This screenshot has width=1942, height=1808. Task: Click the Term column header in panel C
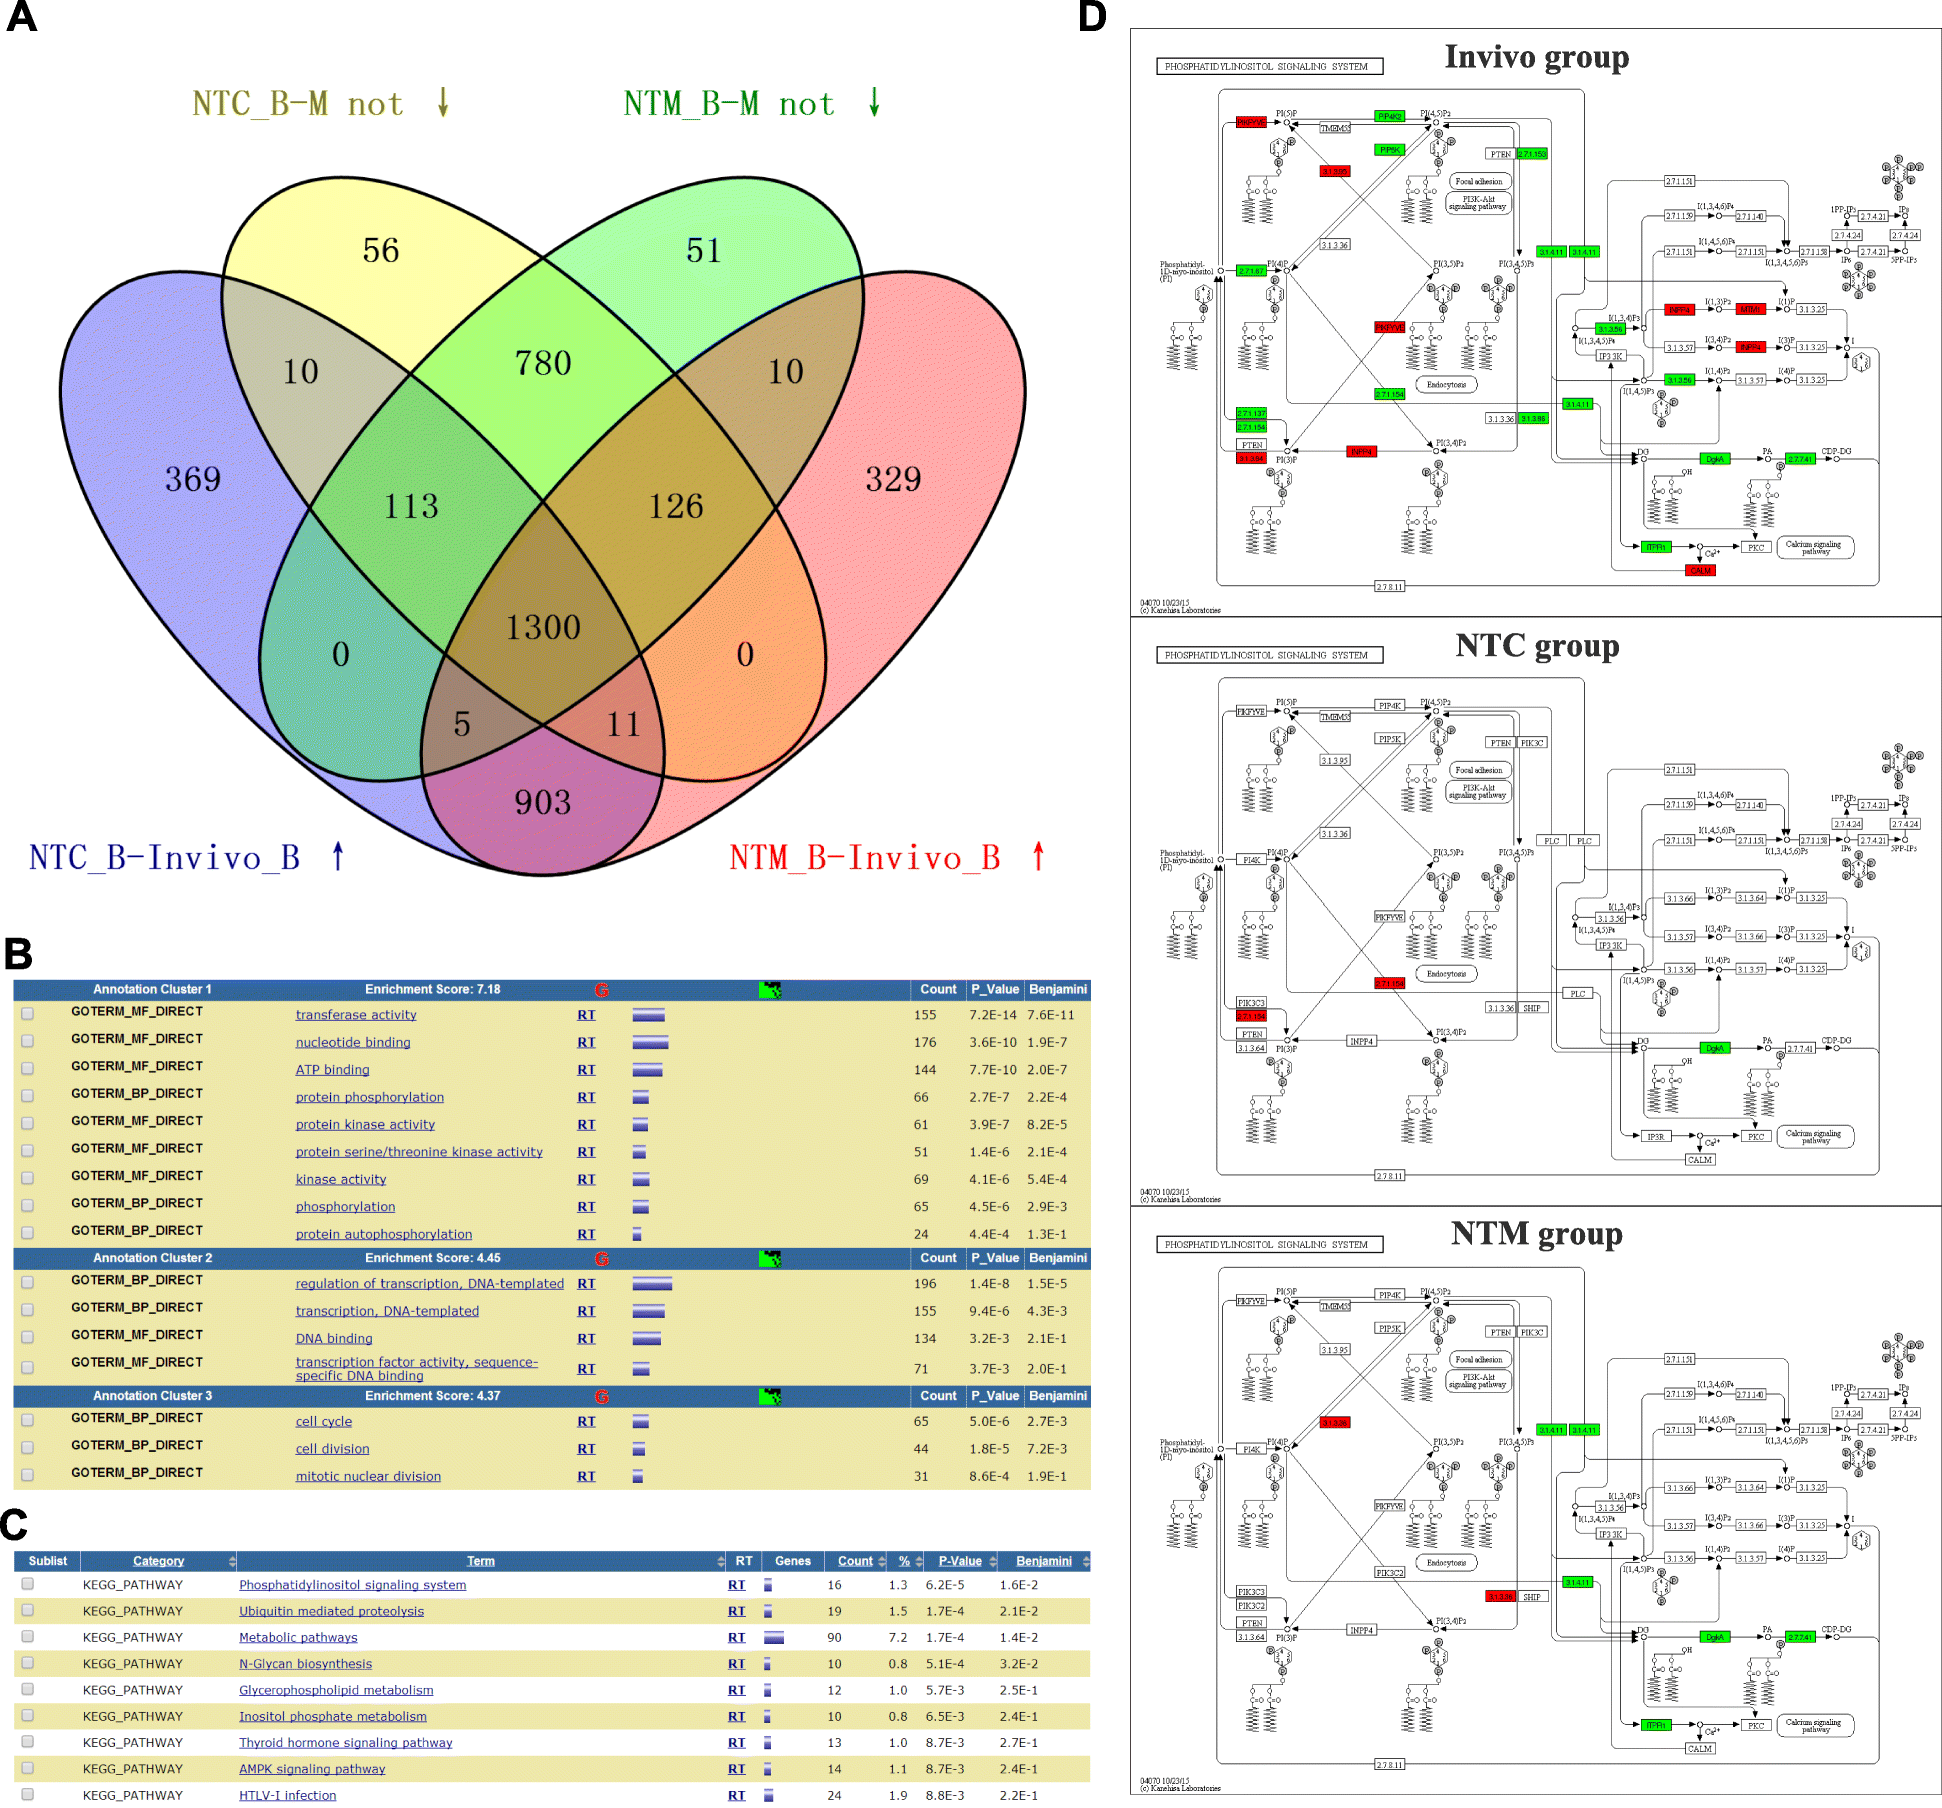(480, 1562)
